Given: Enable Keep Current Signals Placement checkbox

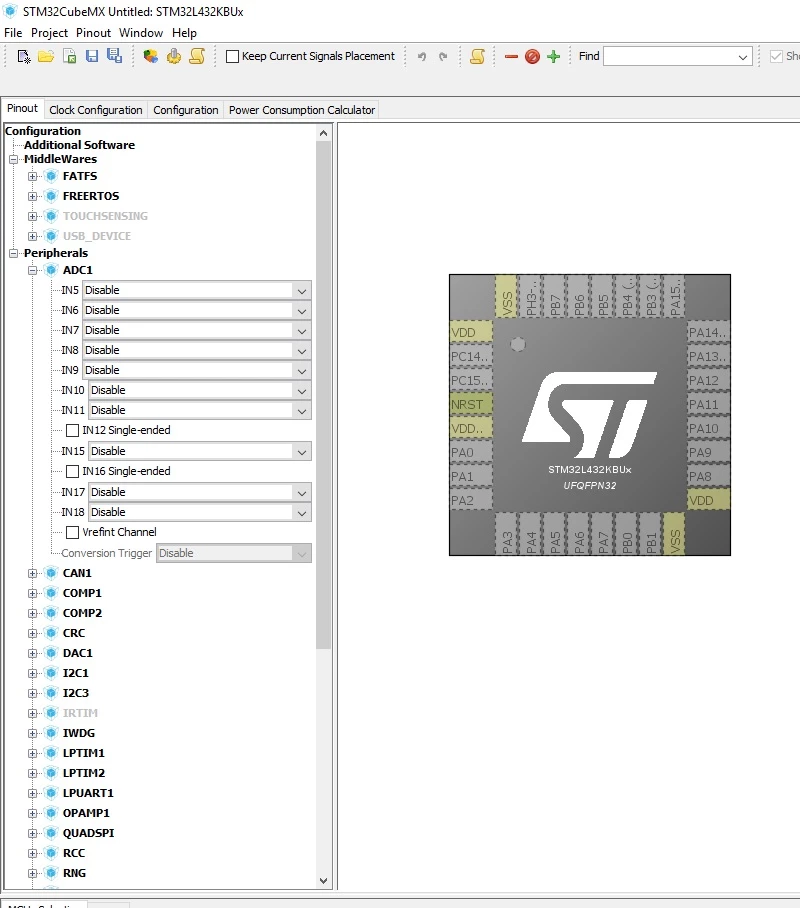Looking at the screenshot, I should pos(232,56).
